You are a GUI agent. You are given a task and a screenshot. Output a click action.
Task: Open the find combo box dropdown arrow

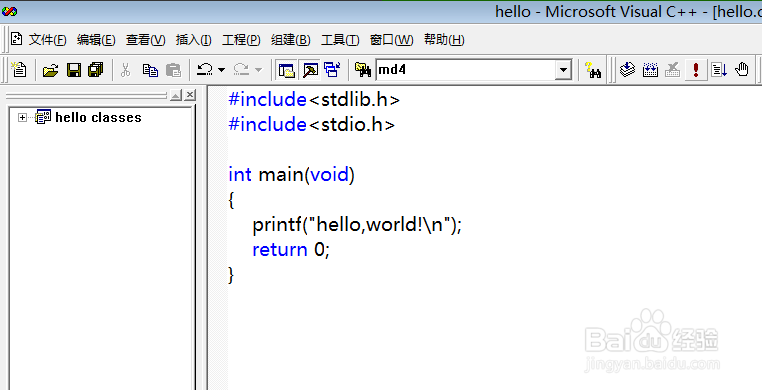[x=564, y=70]
